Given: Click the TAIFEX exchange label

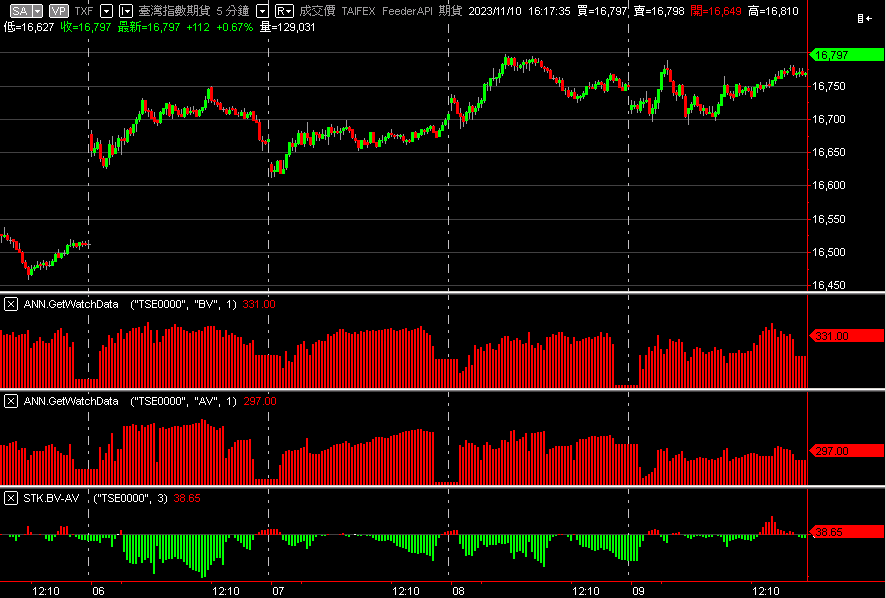Looking at the screenshot, I should [x=358, y=11].
